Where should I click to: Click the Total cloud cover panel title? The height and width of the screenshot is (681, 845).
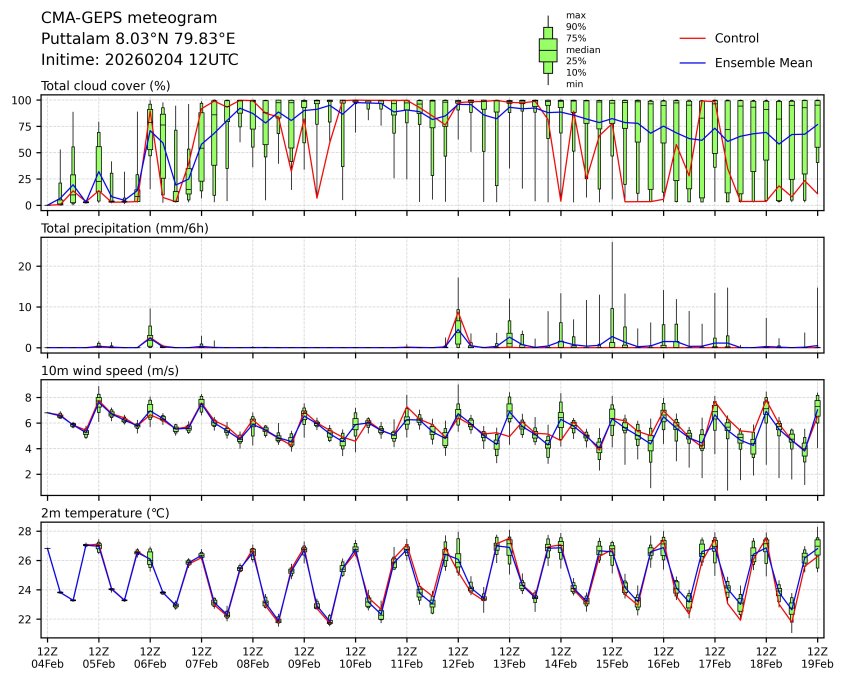tap(105, 86)
